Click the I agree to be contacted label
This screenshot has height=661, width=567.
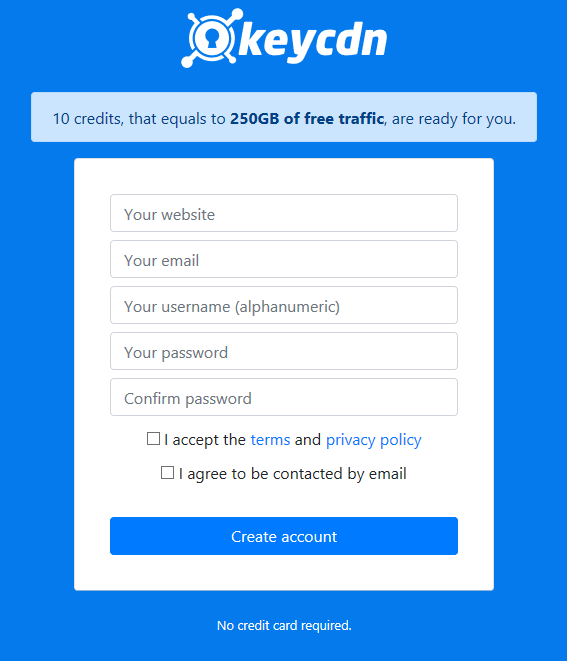tap(292, 474)
